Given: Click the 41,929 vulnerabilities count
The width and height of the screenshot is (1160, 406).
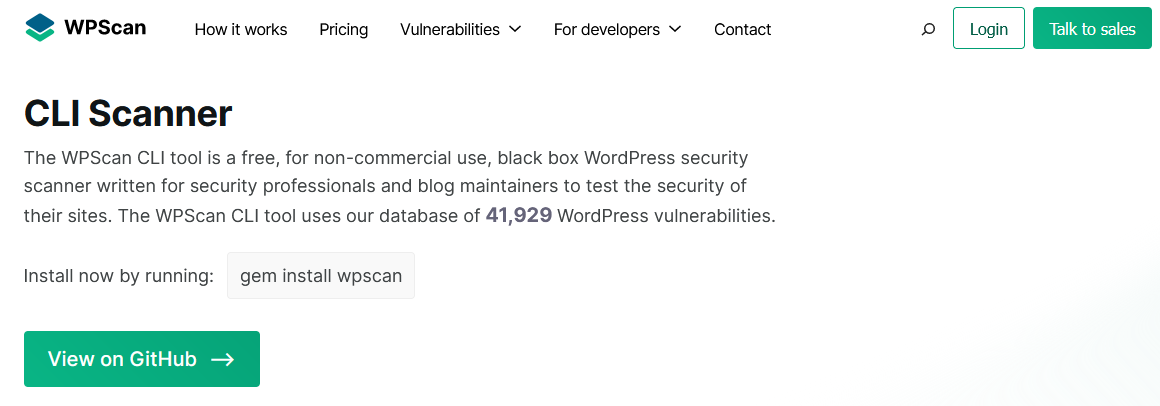Looking at the screenshot, I should pyautogui.click(x=519, y=216).
